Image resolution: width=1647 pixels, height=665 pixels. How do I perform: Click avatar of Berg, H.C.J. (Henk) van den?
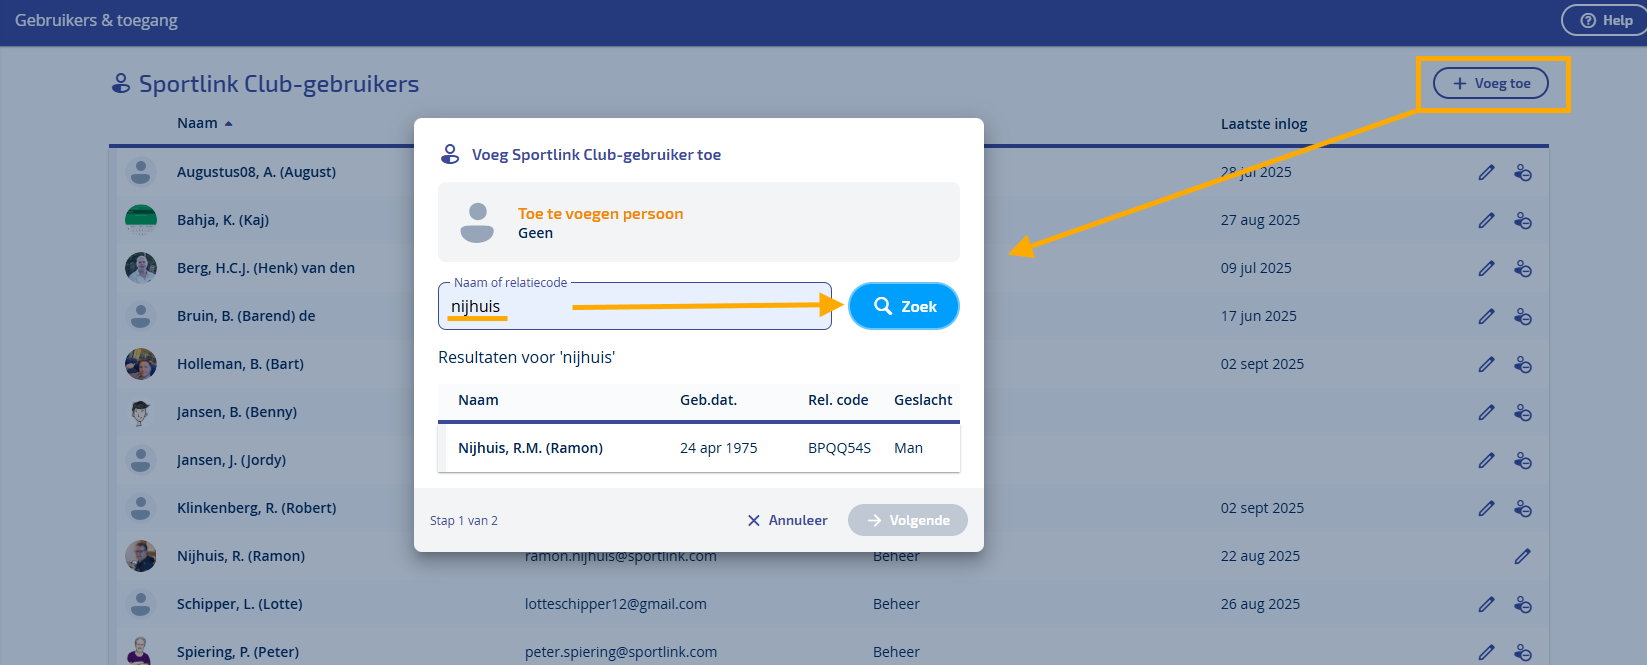coord(141,268)
